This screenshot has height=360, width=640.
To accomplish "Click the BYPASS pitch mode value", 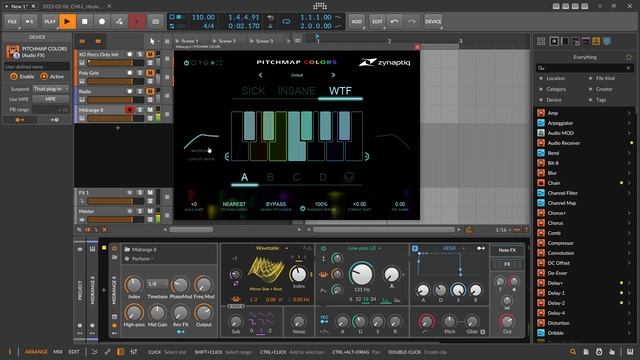I will (x=276, y=204).
